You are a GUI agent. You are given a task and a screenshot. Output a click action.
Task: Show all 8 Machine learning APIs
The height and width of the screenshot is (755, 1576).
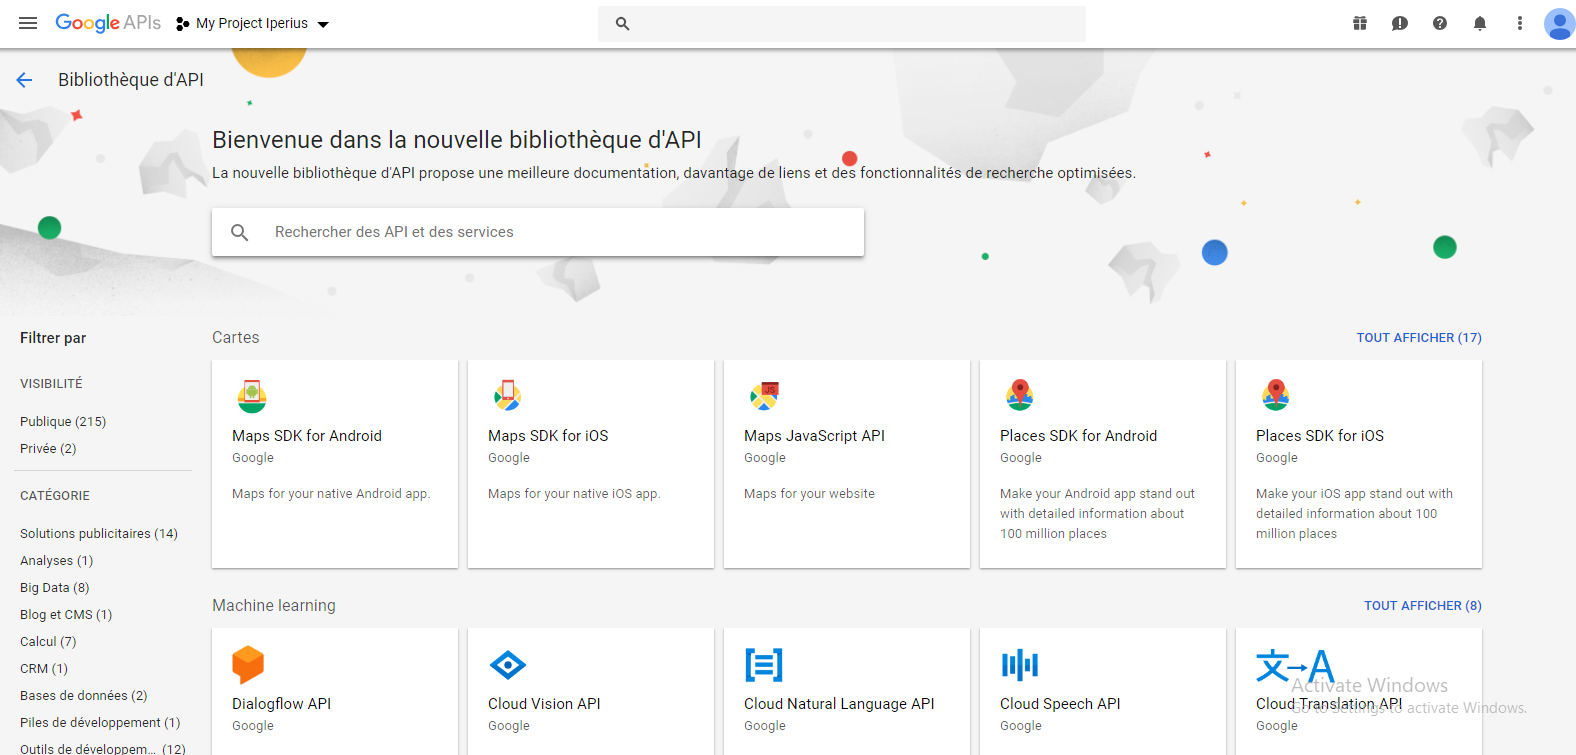click(1423, 606)
